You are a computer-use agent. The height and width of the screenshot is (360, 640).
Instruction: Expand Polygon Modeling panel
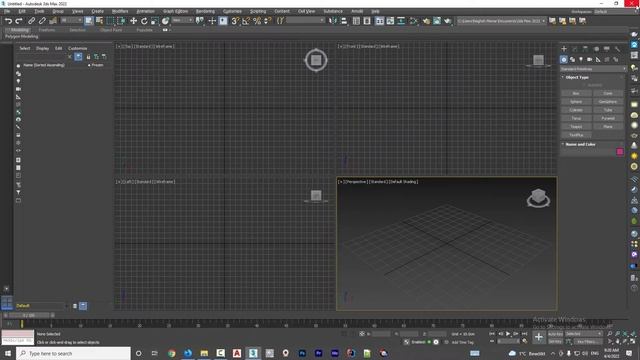[x=22, y=36]
